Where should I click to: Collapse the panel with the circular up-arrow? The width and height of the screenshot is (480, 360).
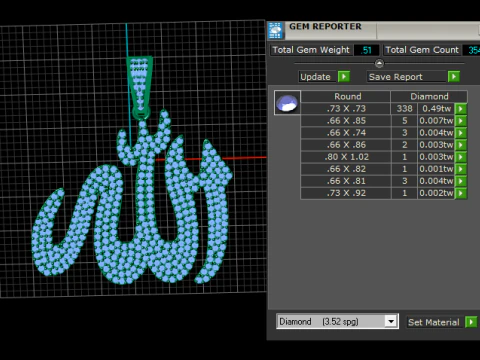[x=379, y=63]
